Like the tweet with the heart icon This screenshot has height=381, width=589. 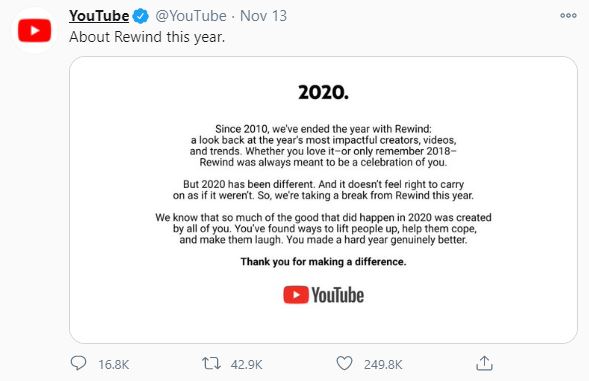pos(344,363)
